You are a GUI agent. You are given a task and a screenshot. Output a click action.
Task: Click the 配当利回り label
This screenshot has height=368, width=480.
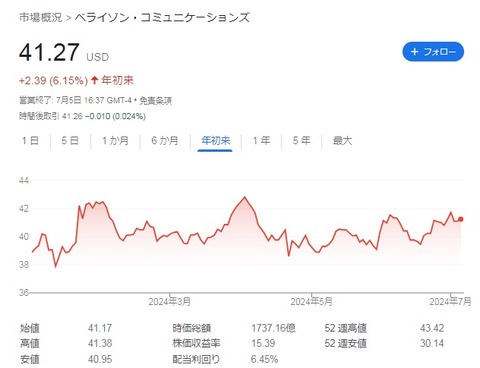(x=196, y=359)
